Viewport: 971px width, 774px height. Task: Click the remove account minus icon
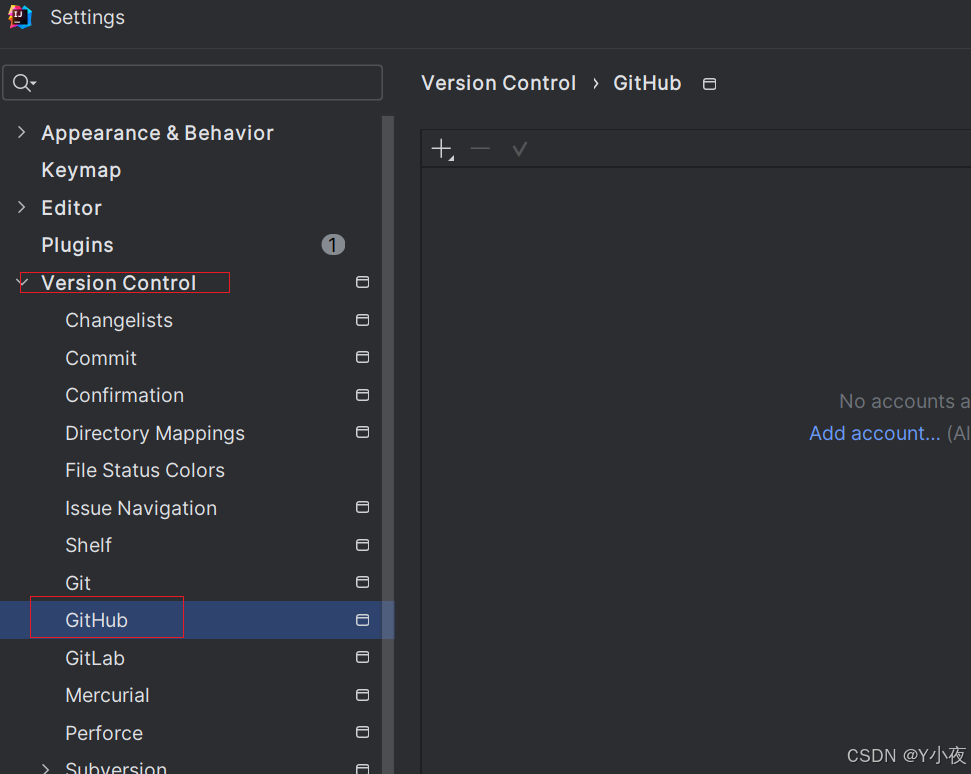[480, 149]
